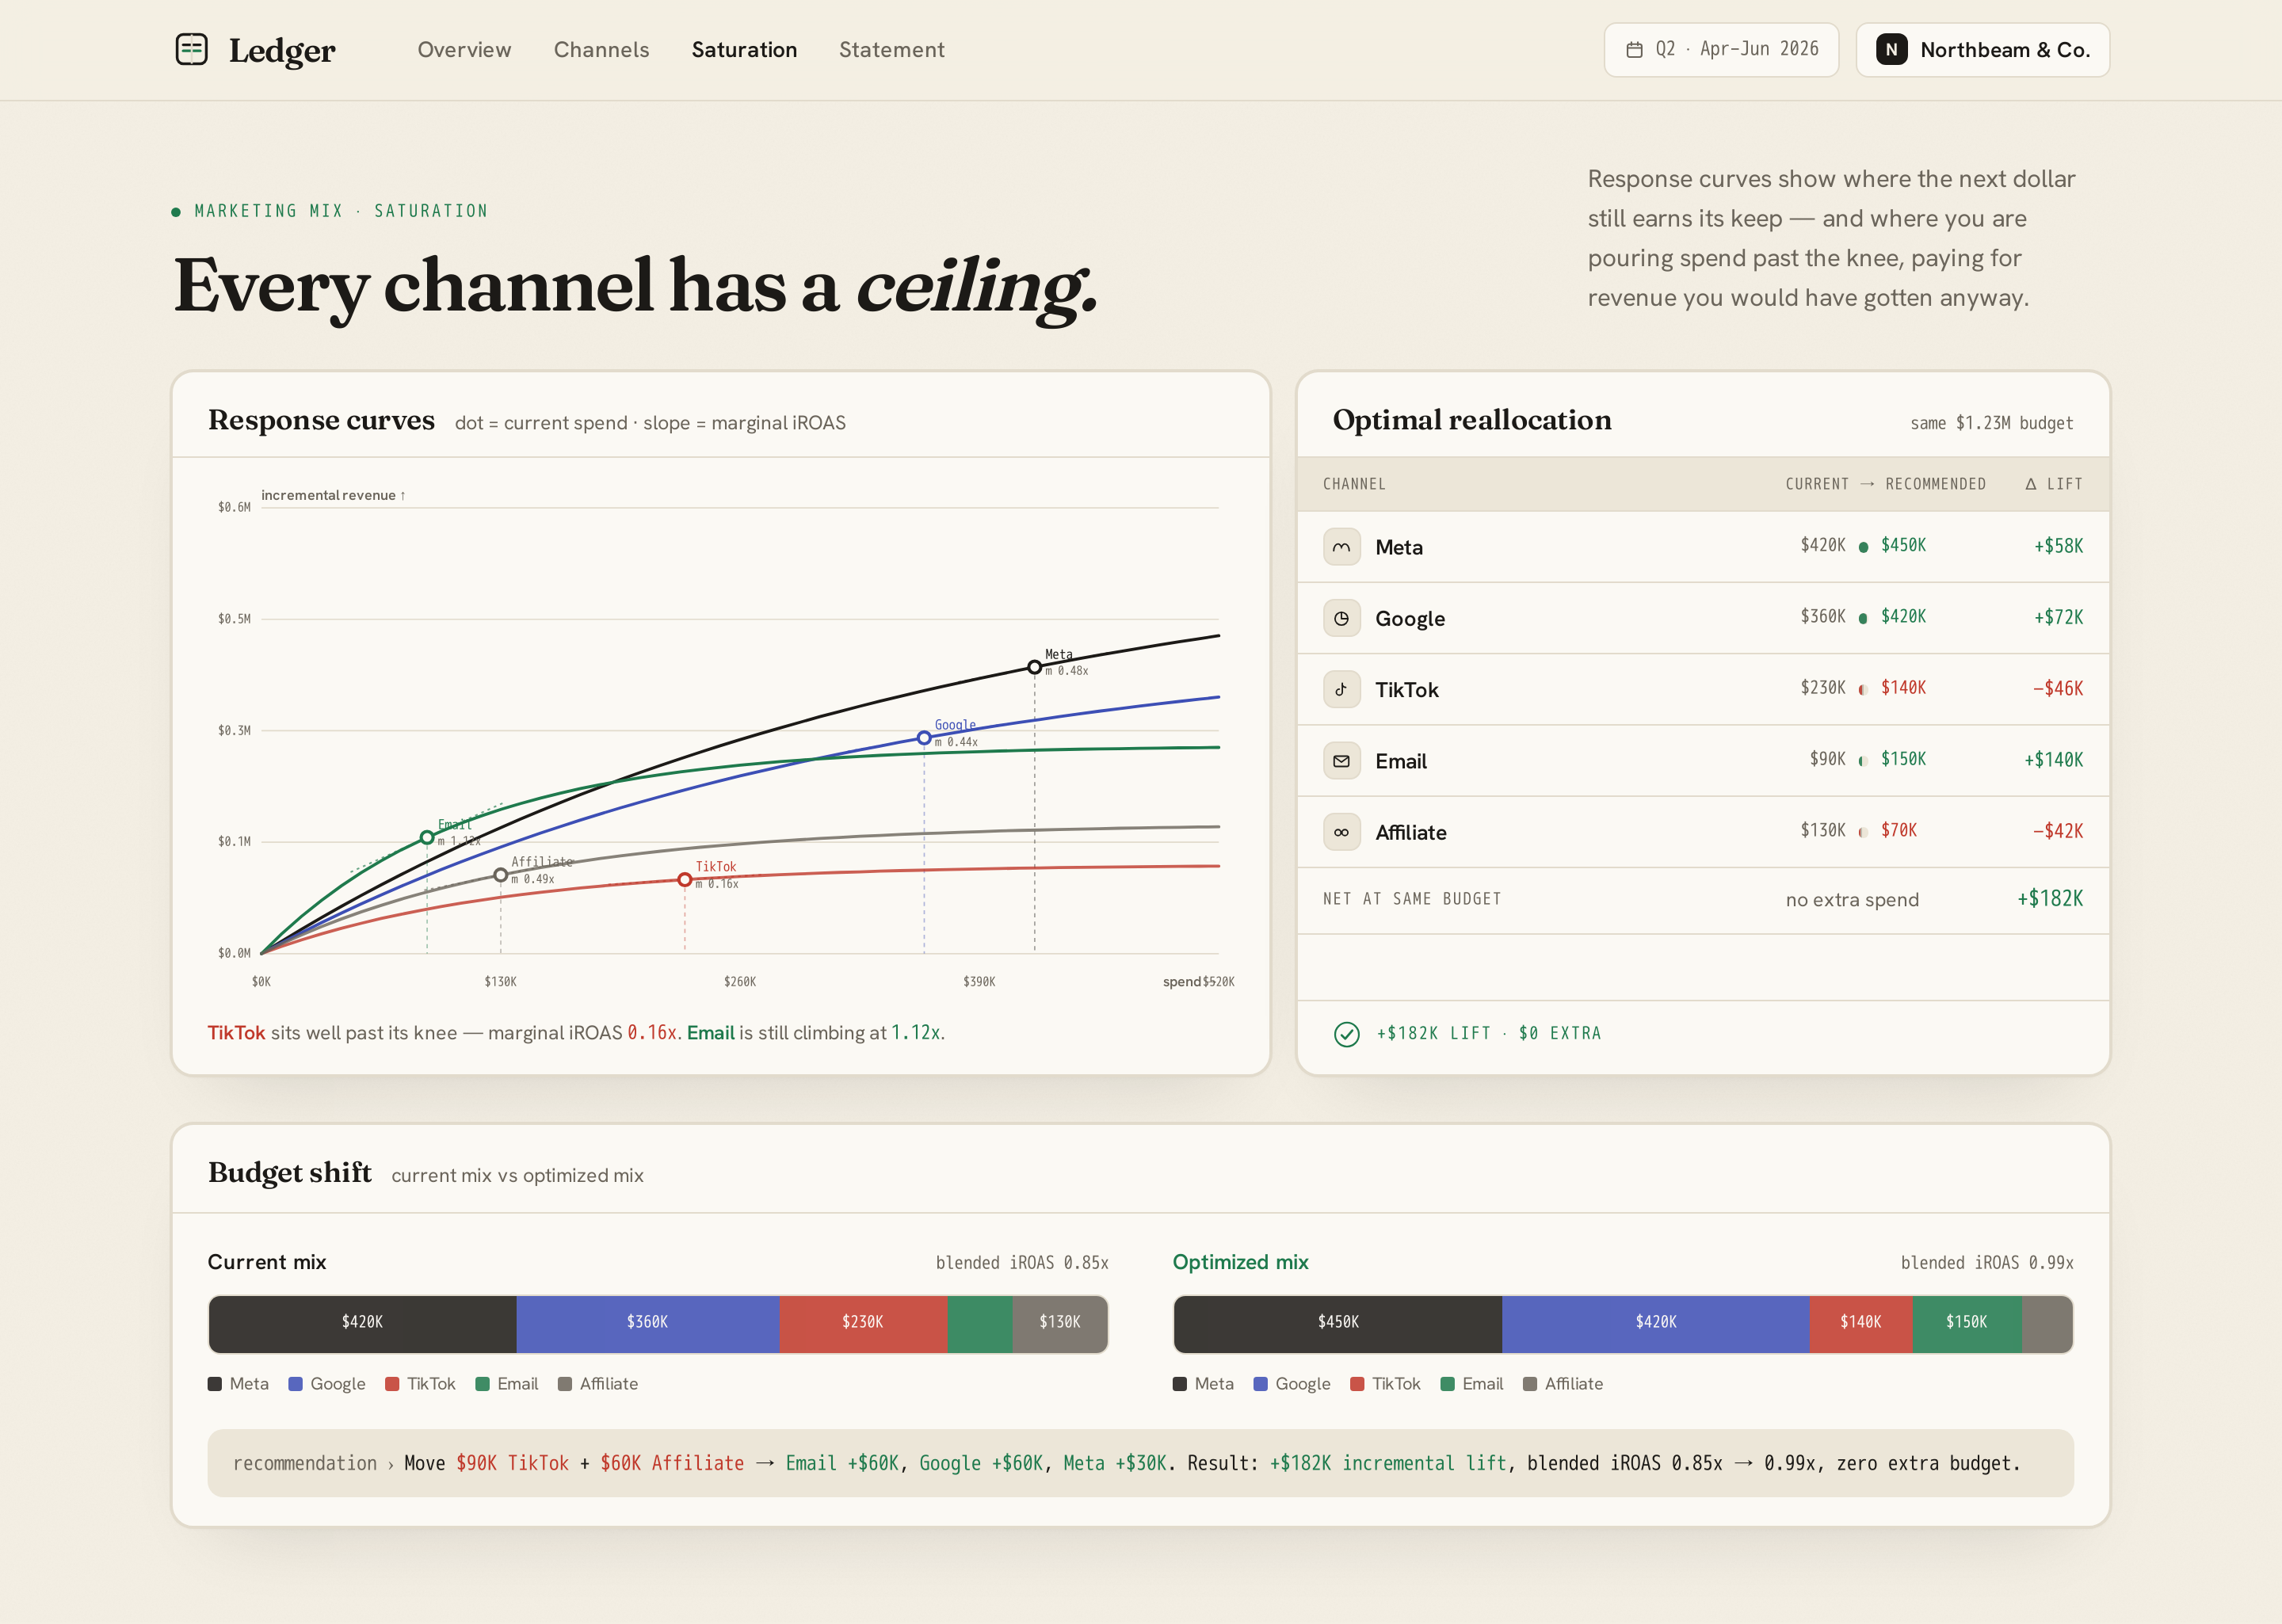The height and width of the screenshot is (1624, 2282).
Task: Click the Google channel icon
Action: pos(1341,618)
